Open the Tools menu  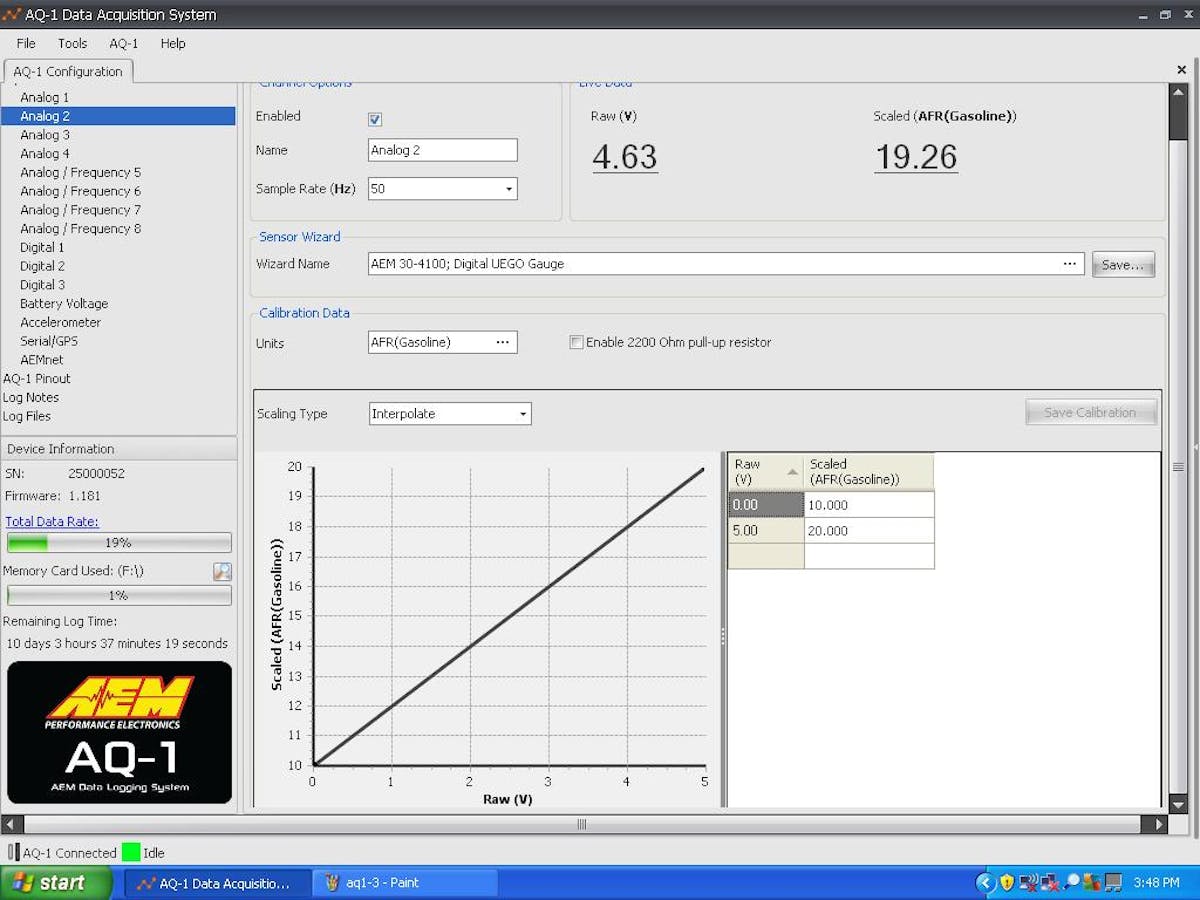click(72, 43)
